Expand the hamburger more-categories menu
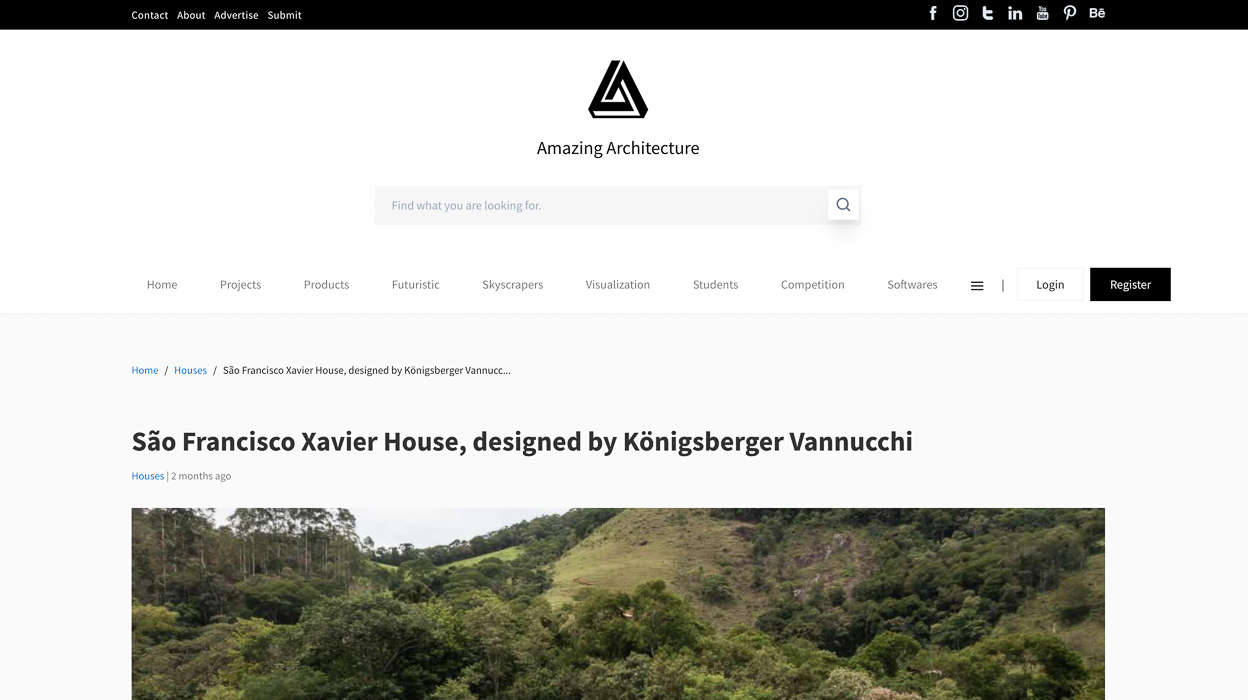The height and width of the screenshot is (700, 1248). (x=977, y=285)
